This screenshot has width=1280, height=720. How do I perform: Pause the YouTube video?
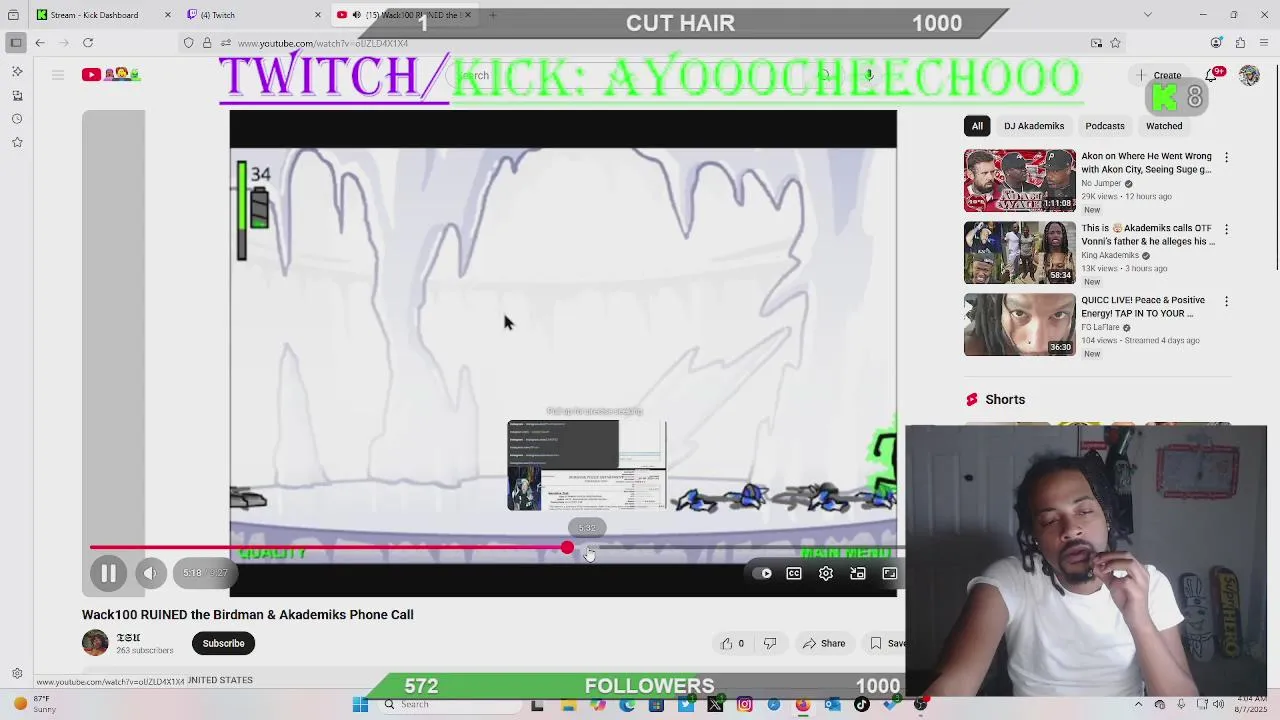(x=108, y=573)
